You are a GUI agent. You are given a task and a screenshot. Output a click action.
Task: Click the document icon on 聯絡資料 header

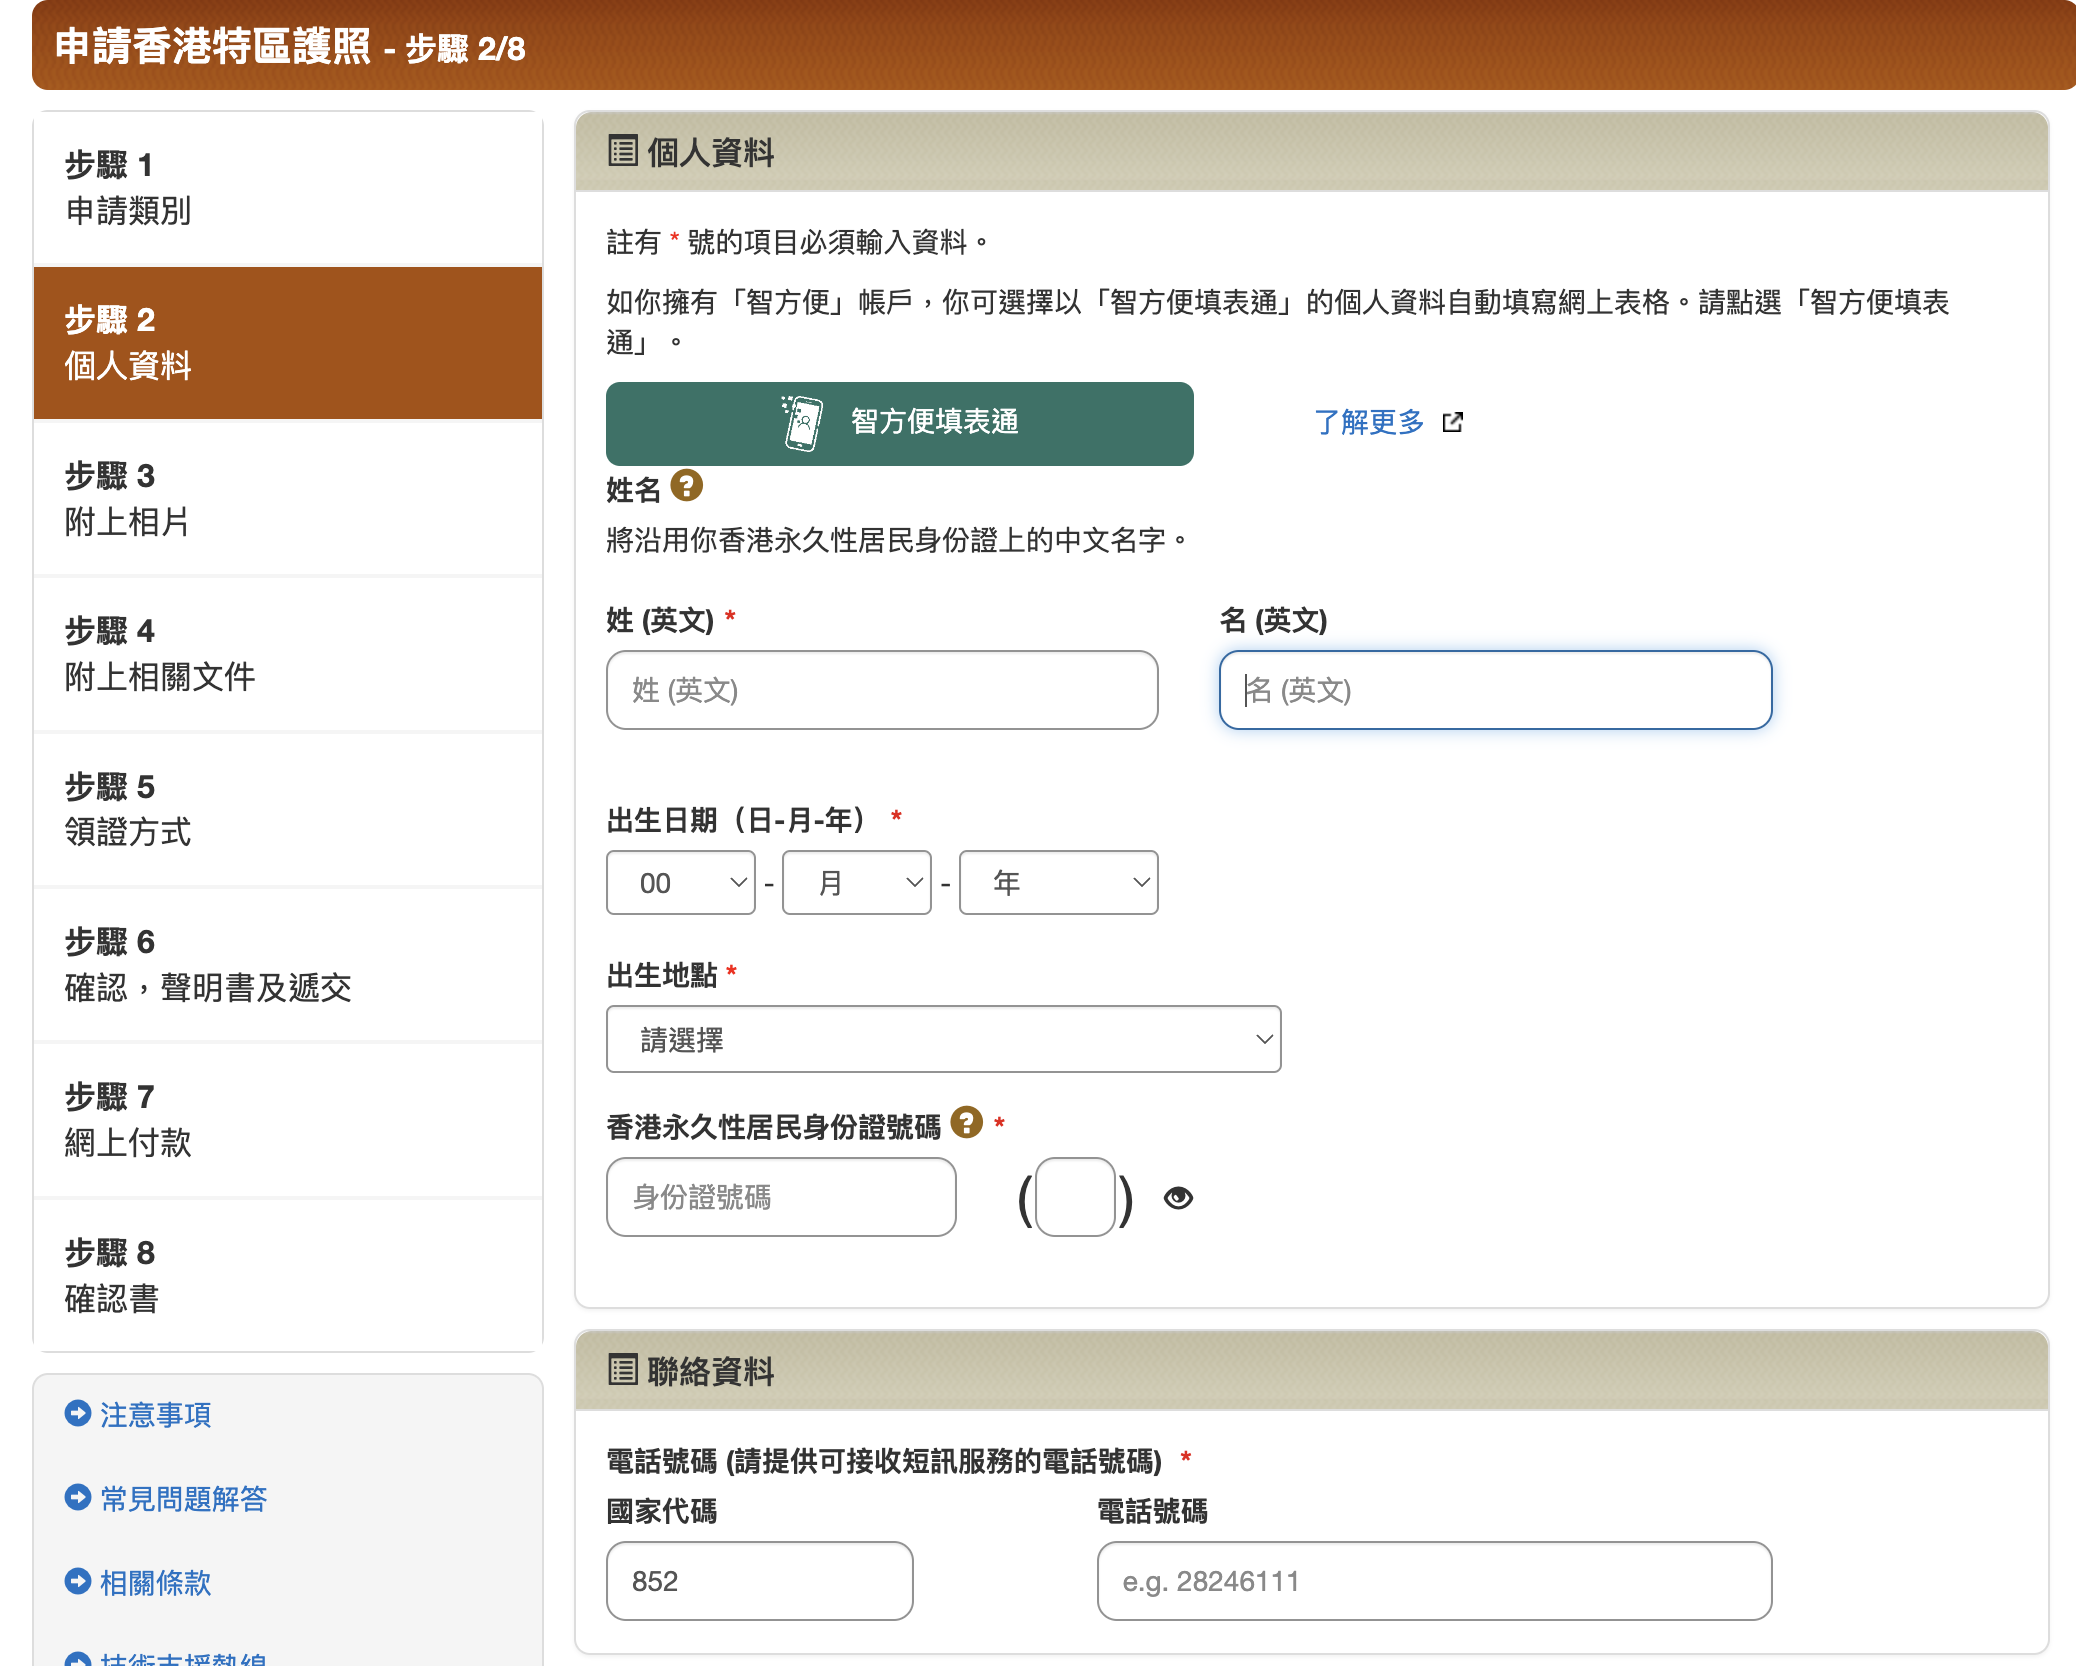point(622,1371)
